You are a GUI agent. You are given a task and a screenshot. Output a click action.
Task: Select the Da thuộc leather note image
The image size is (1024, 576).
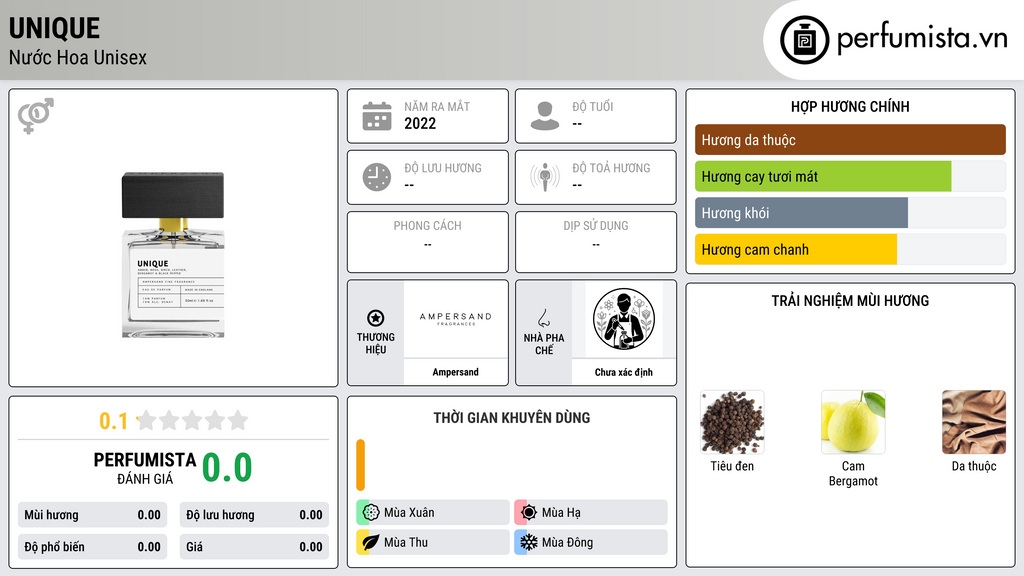(974, 423)
